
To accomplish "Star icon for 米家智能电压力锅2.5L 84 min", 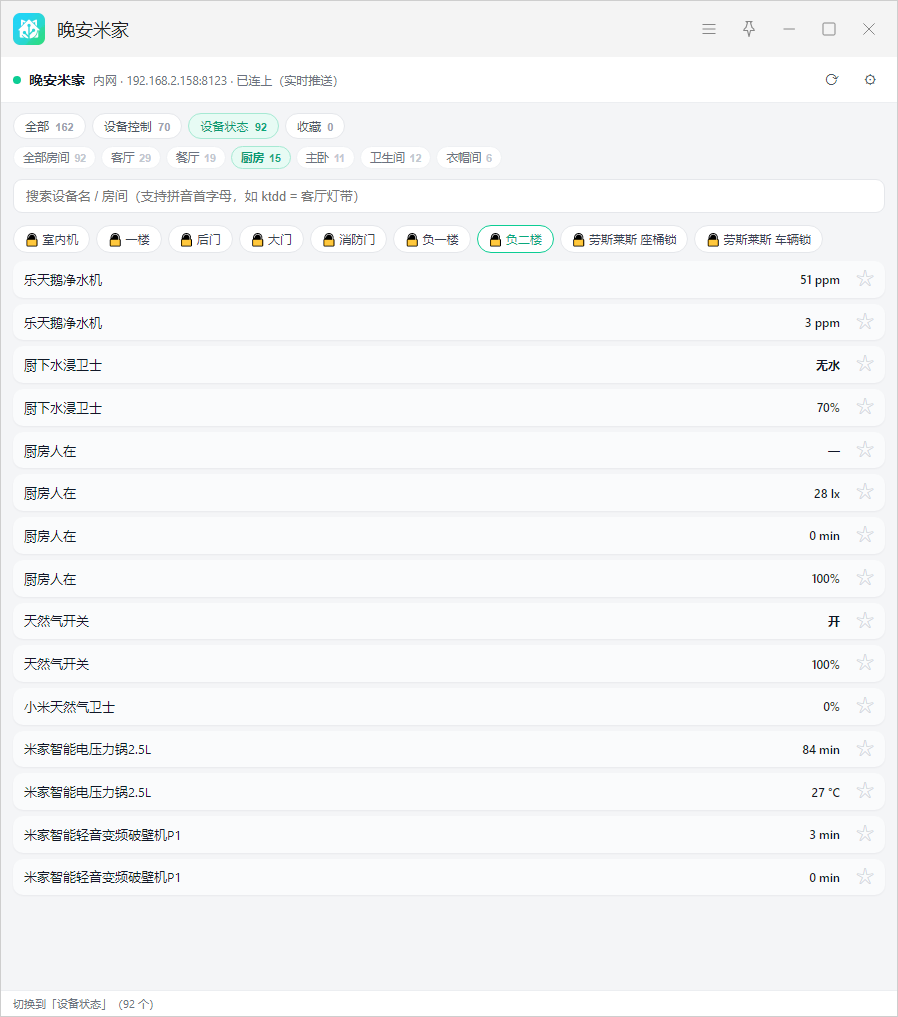I will pos(865,749).
